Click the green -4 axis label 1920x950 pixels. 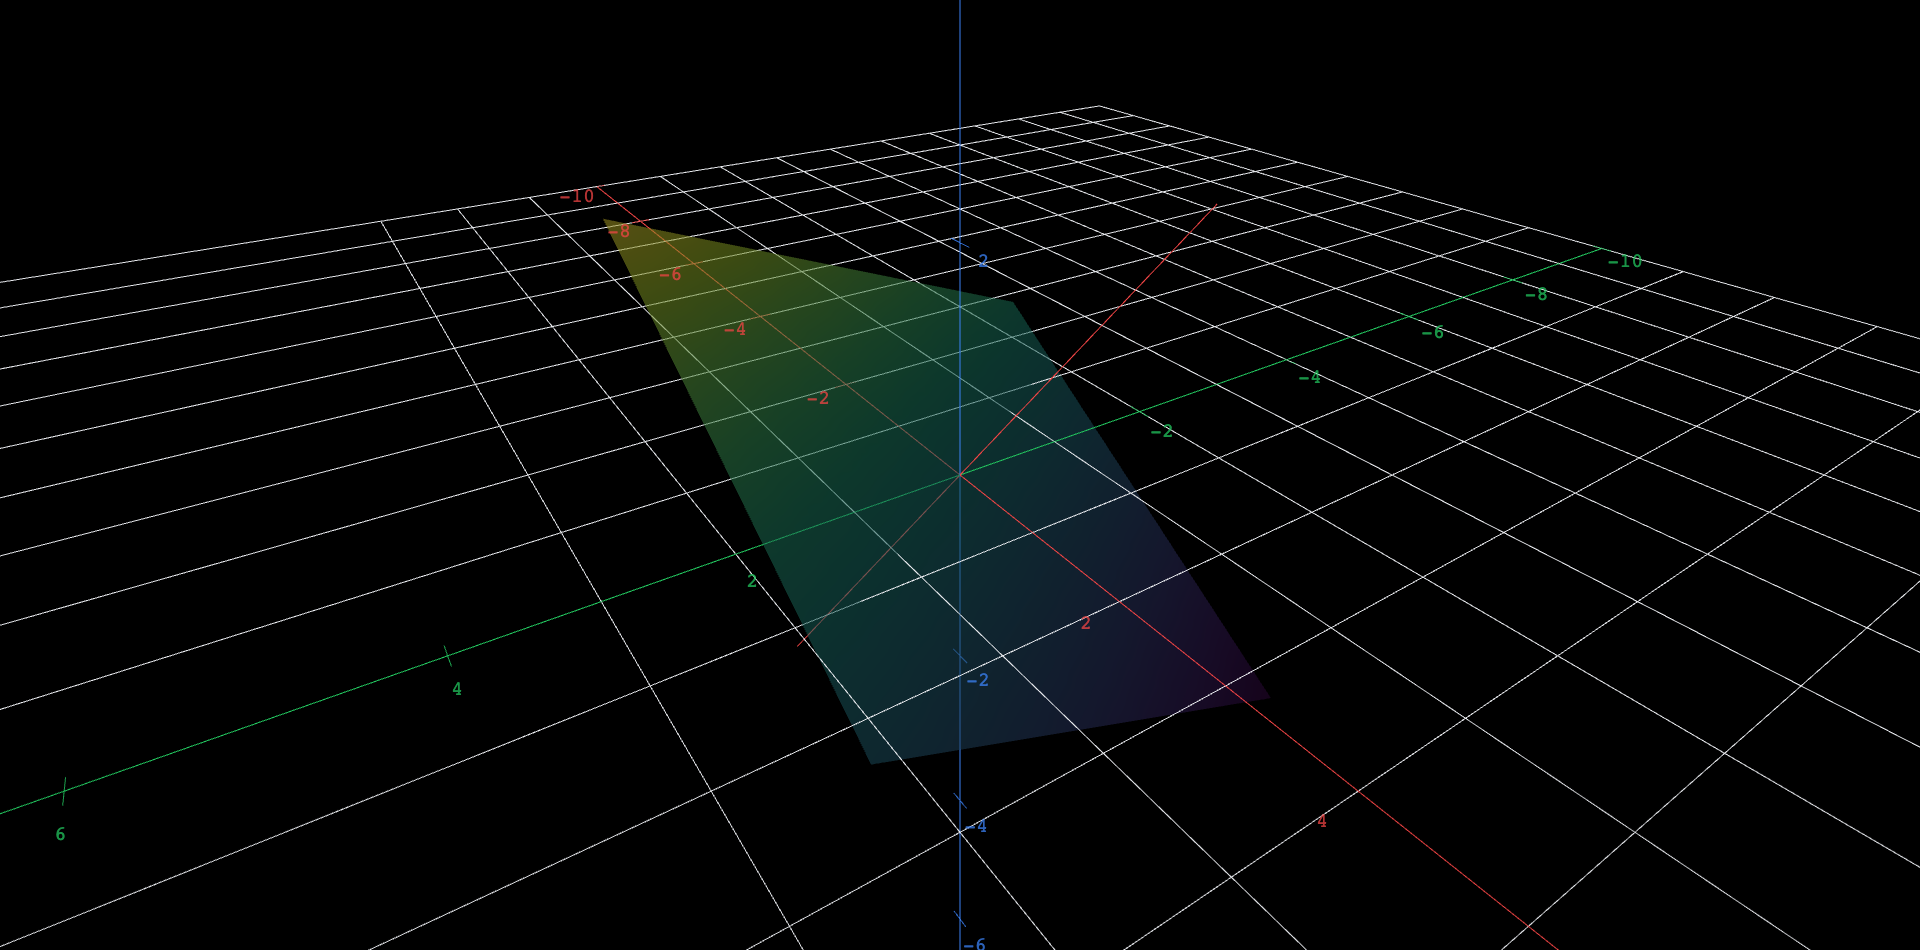point(1310,377)
